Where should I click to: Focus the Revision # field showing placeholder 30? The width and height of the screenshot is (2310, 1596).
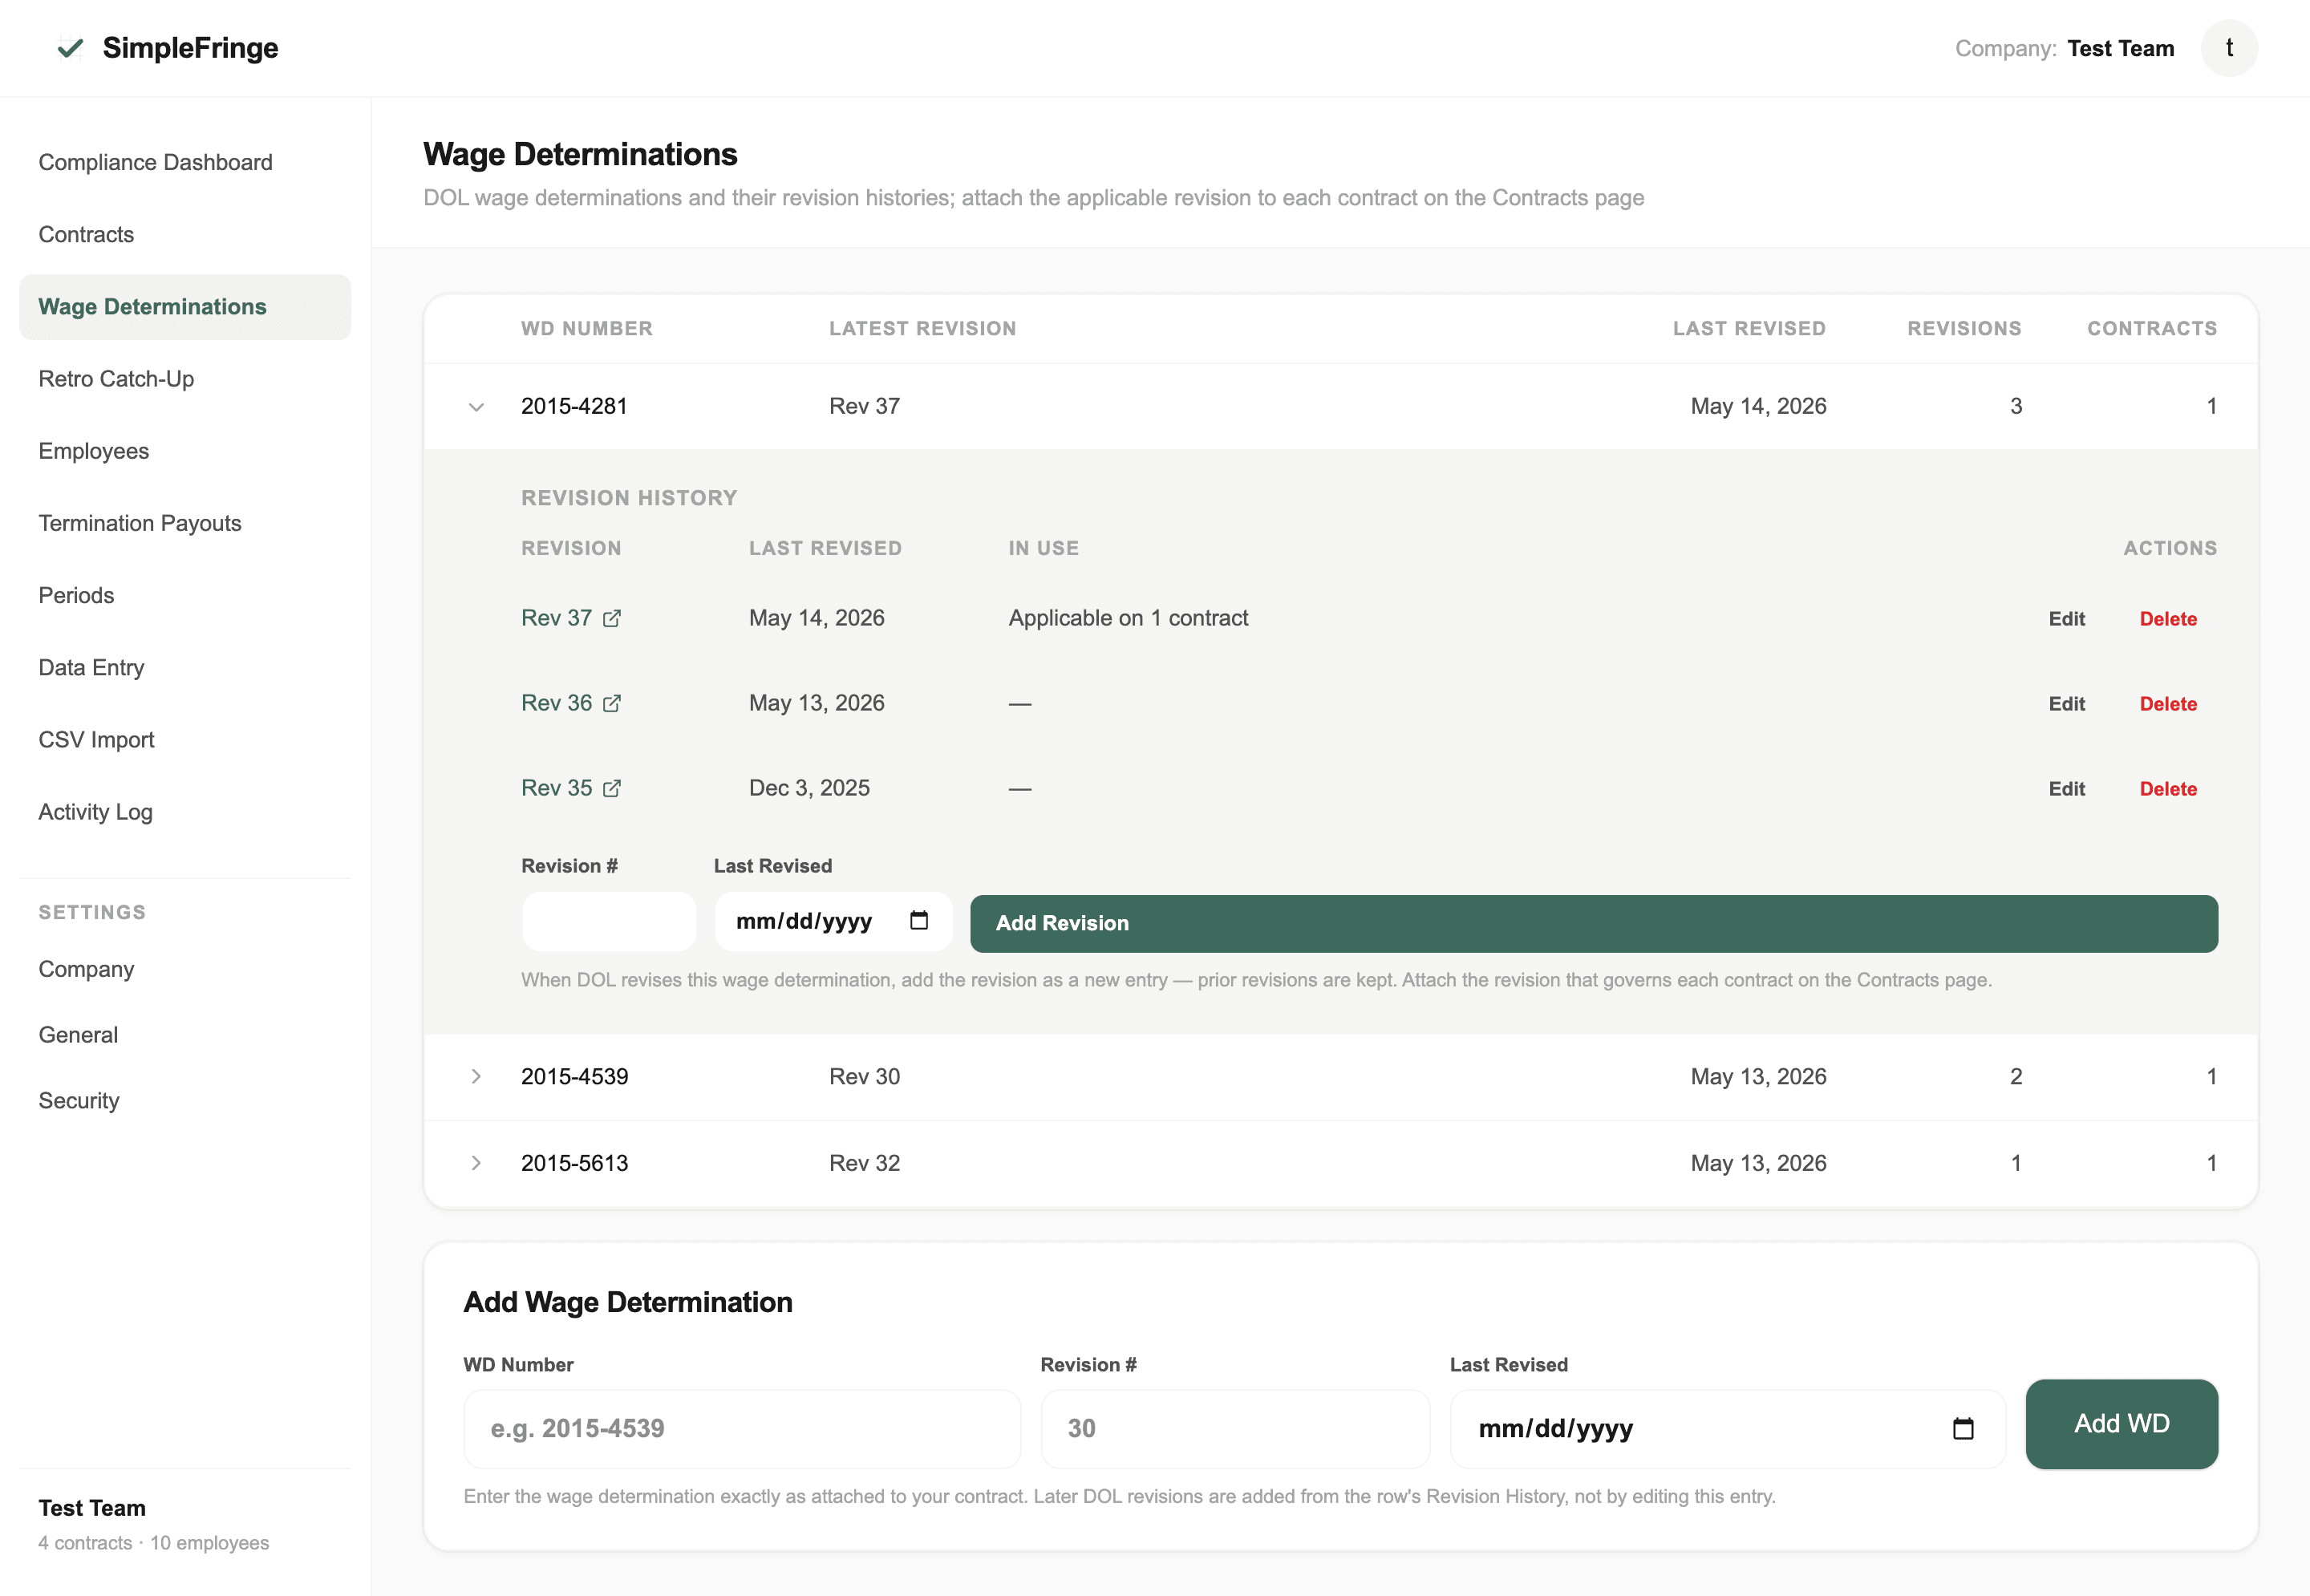(1235, 1428)
